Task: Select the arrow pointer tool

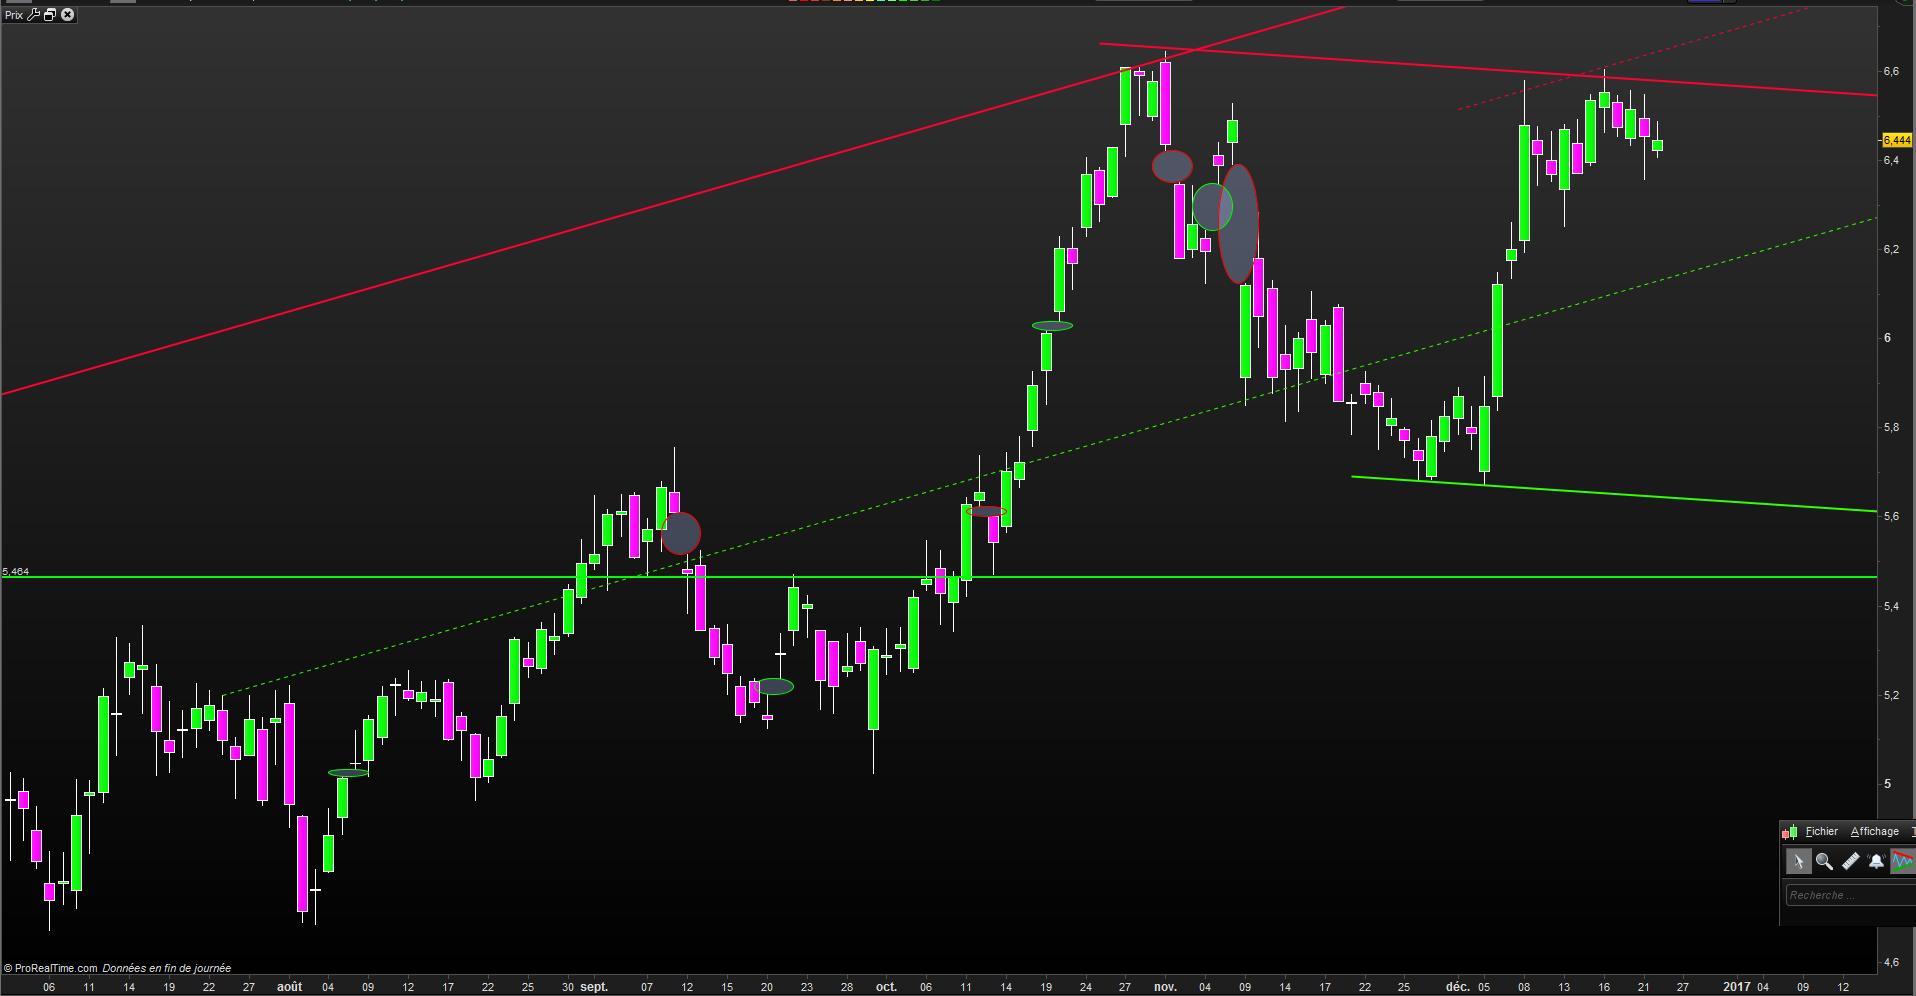Action: tap(1798, 861)
